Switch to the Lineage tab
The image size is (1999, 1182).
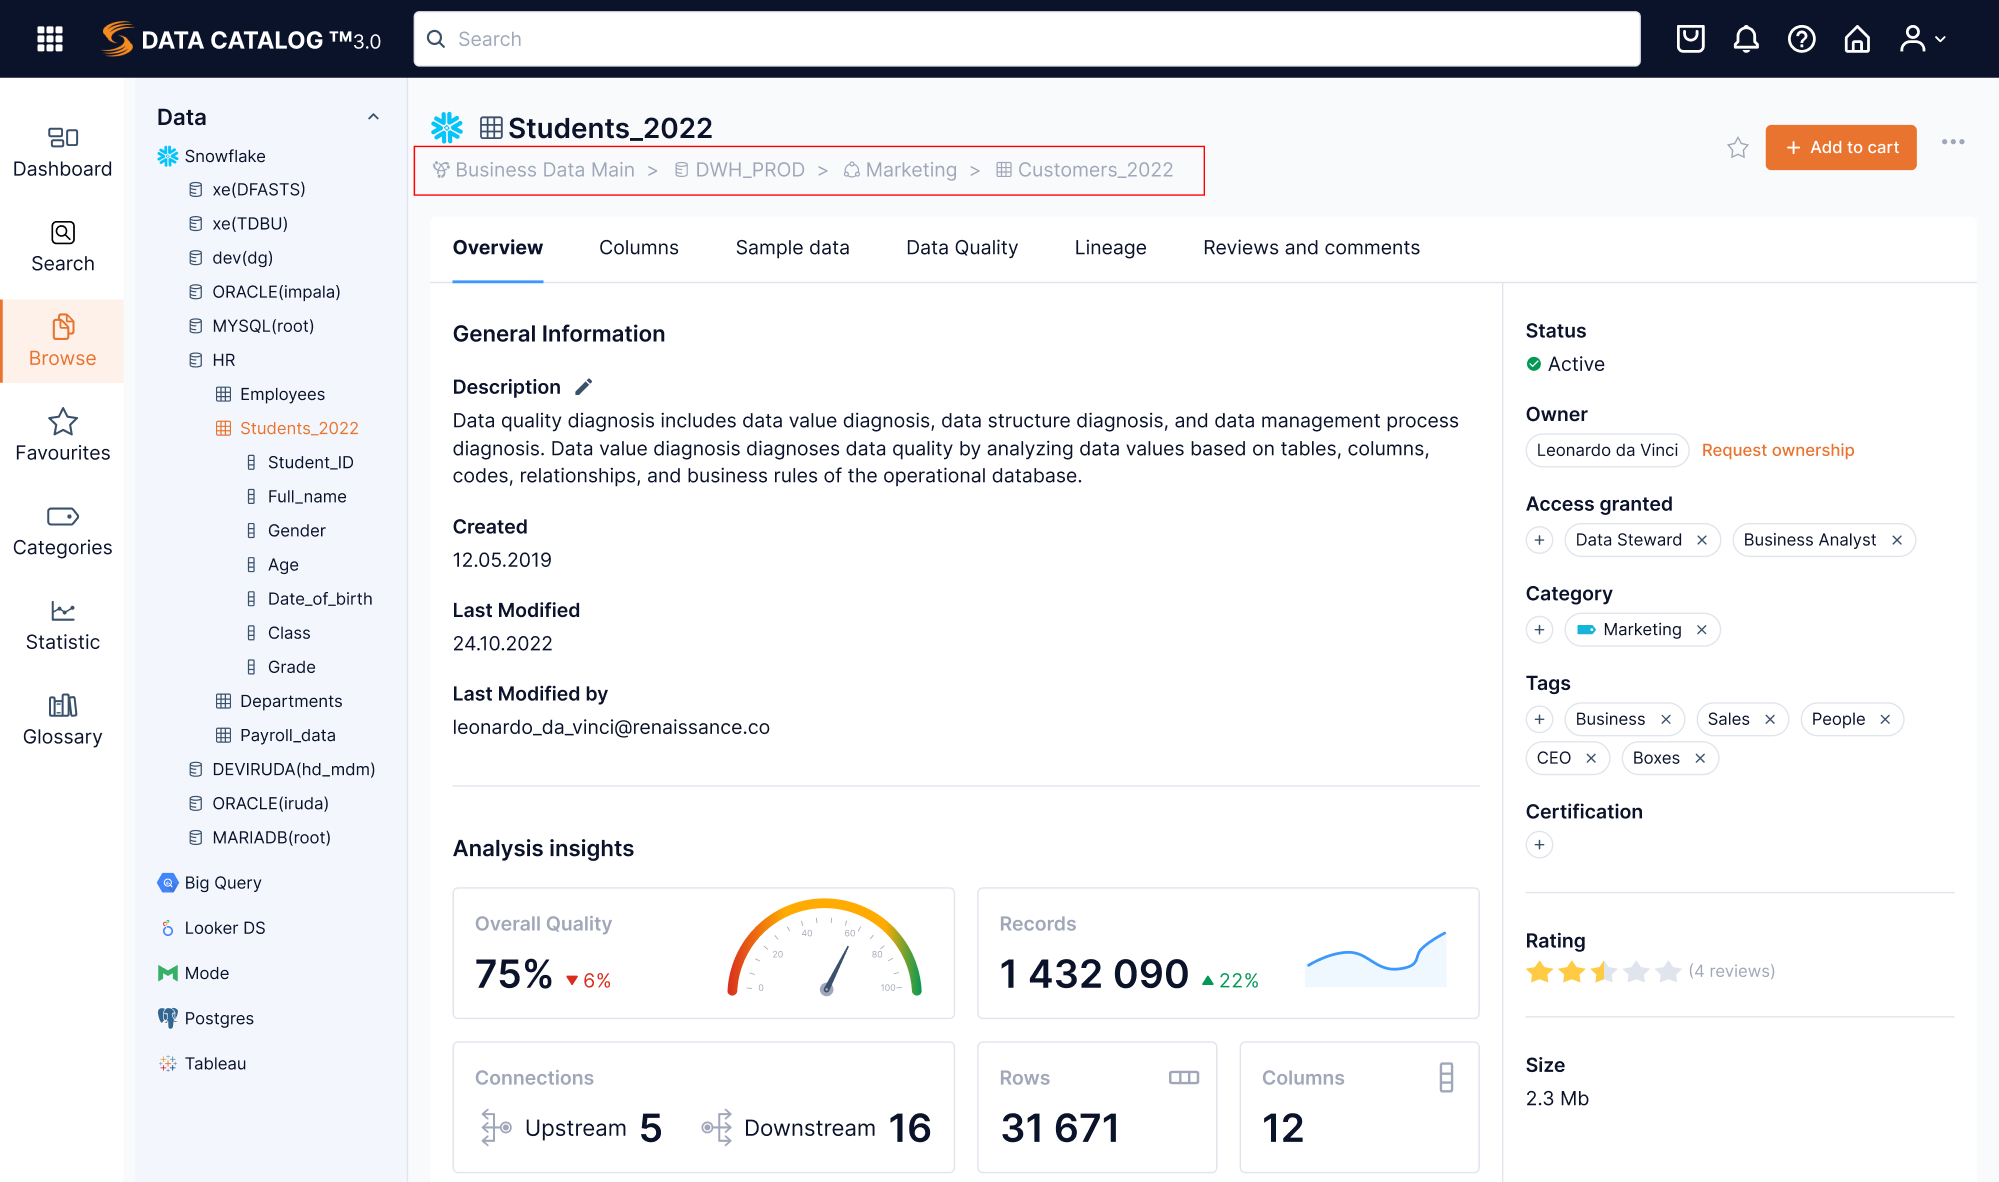pos(1110,247)
